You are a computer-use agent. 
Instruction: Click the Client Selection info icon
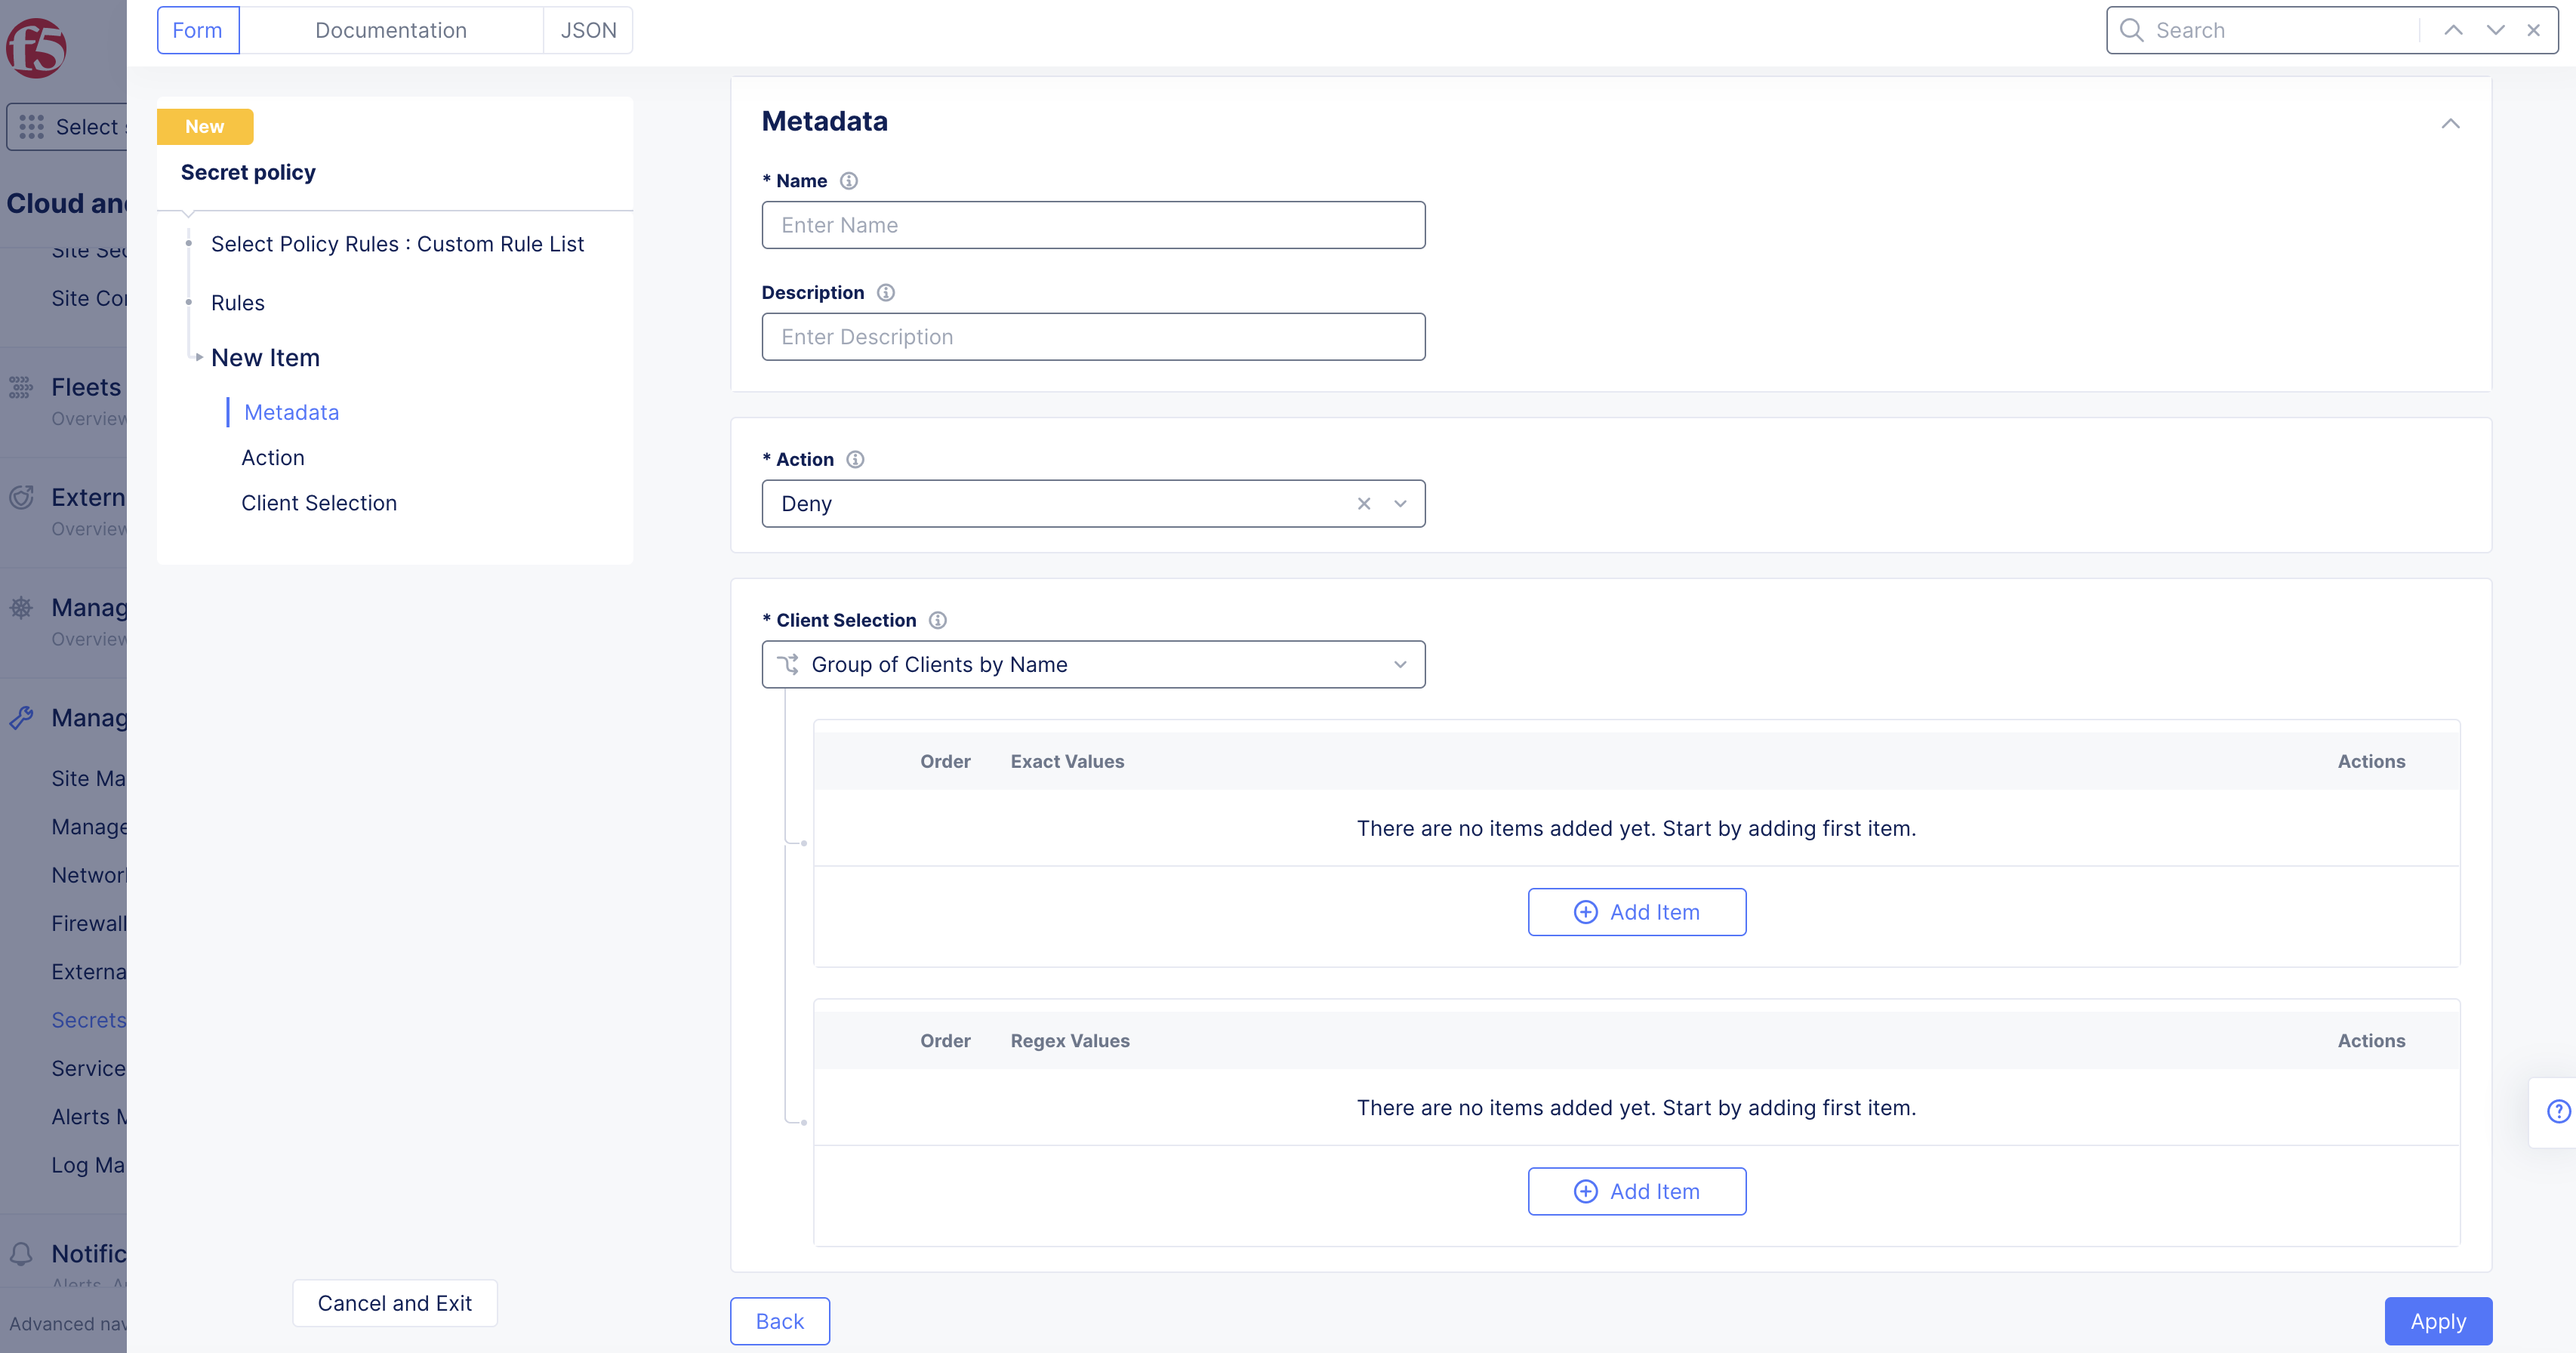[x=937, y=620]
